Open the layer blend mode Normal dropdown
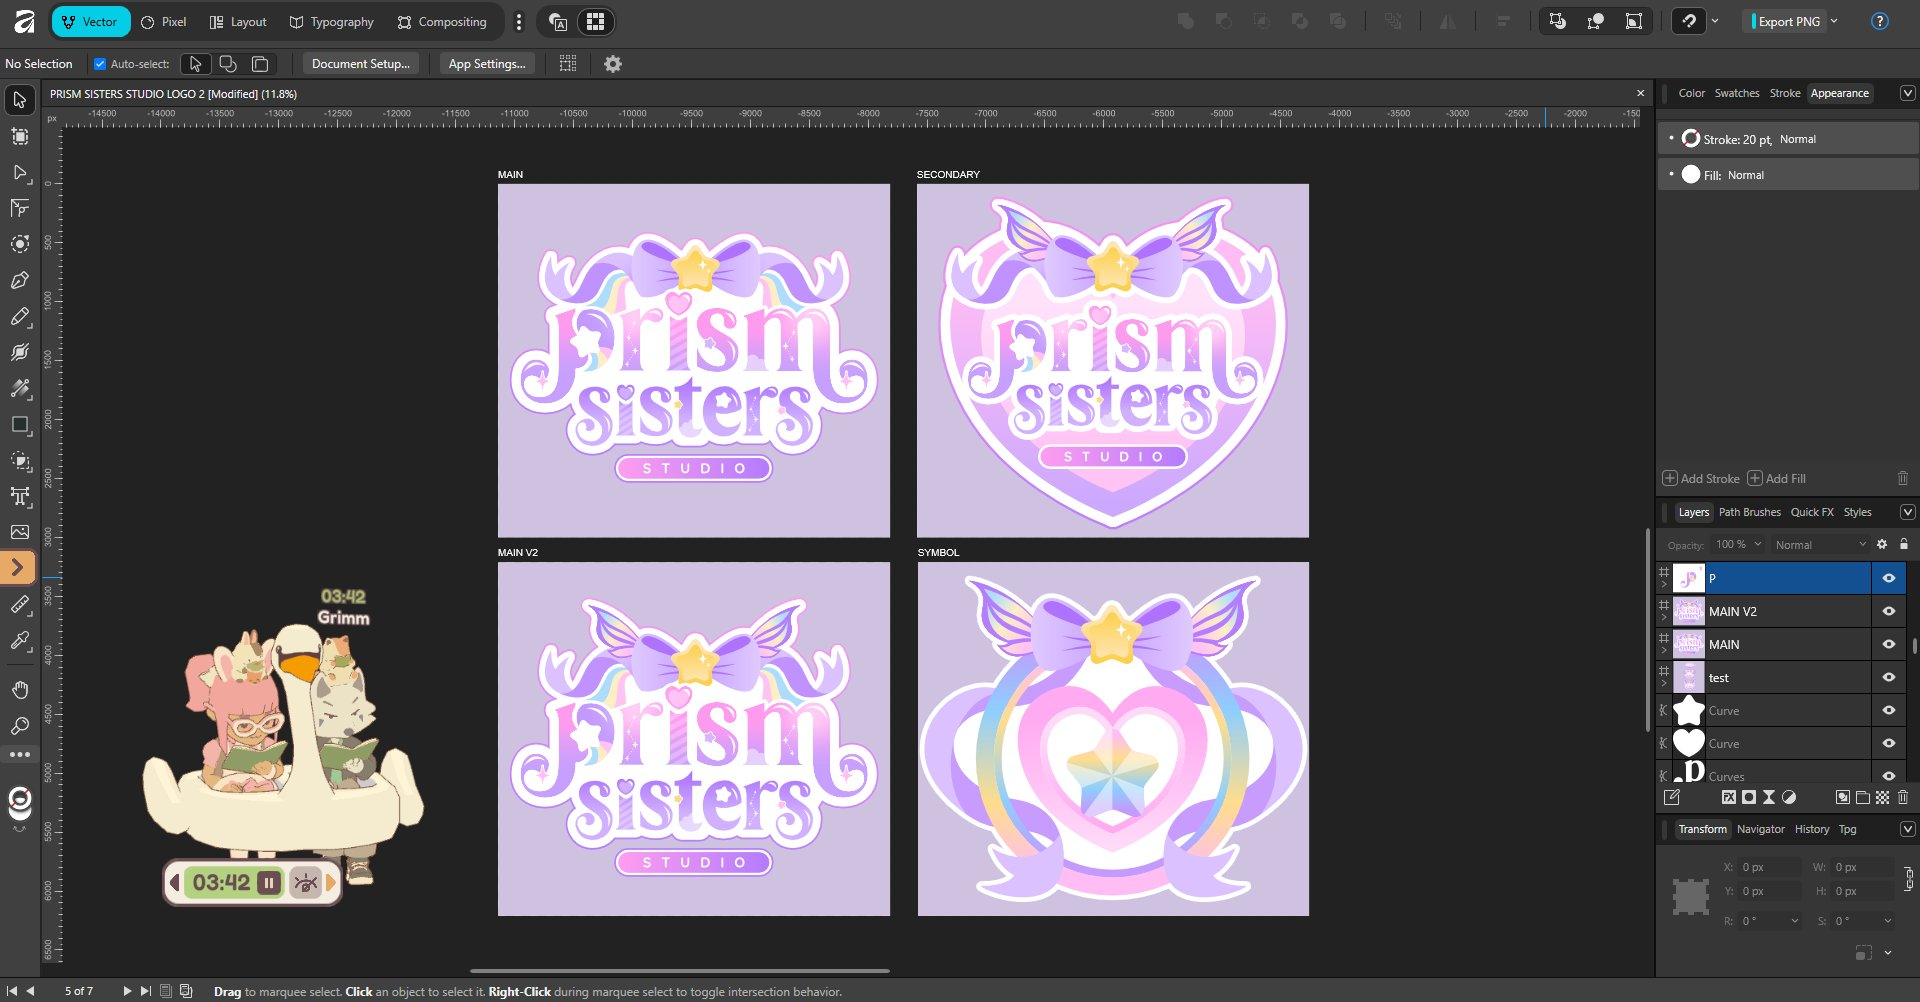1920x1002 pixels. (1820, 545)
